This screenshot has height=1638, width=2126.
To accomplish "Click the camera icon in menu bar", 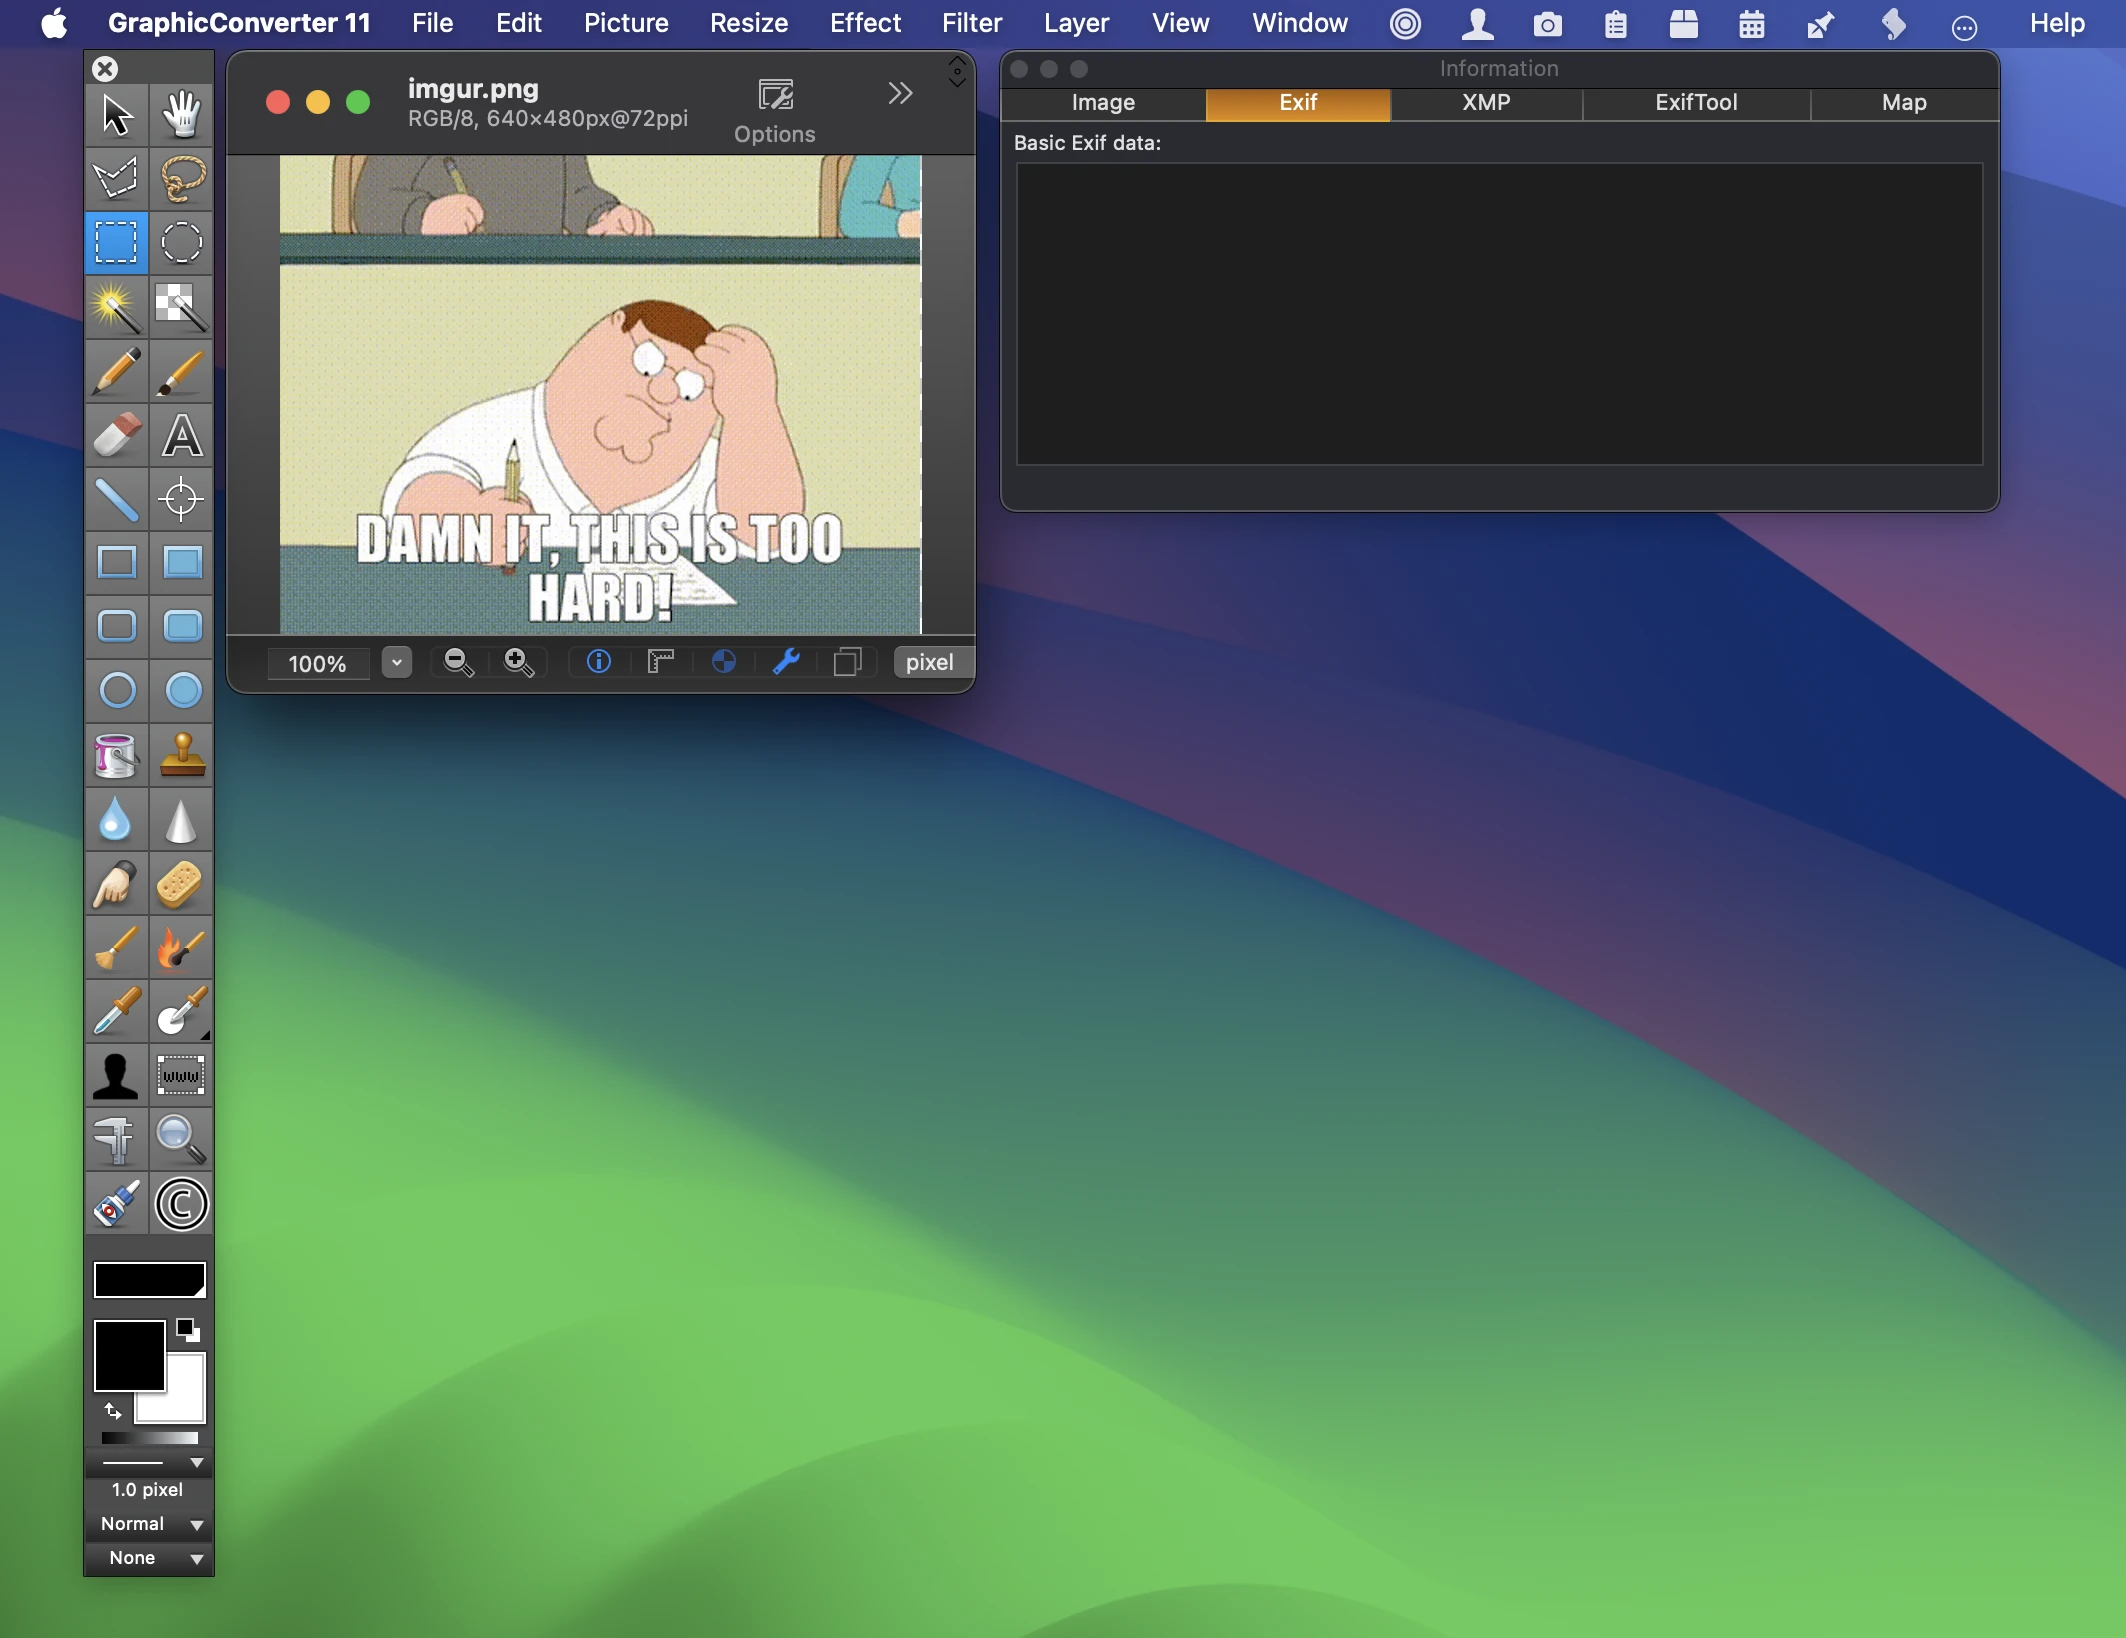I will [1547, 24].
